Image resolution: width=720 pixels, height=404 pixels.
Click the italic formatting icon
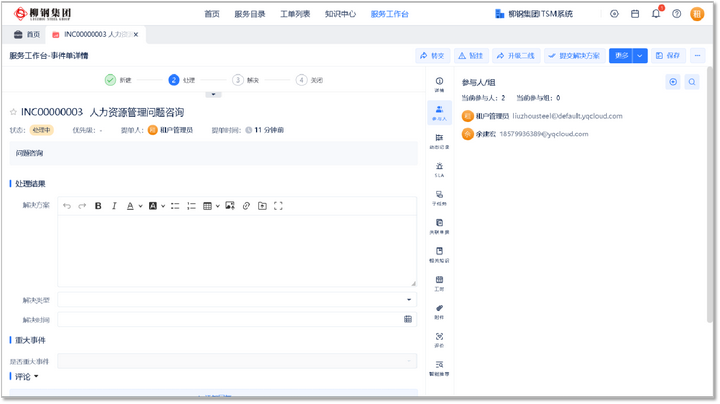click(115, 206)
